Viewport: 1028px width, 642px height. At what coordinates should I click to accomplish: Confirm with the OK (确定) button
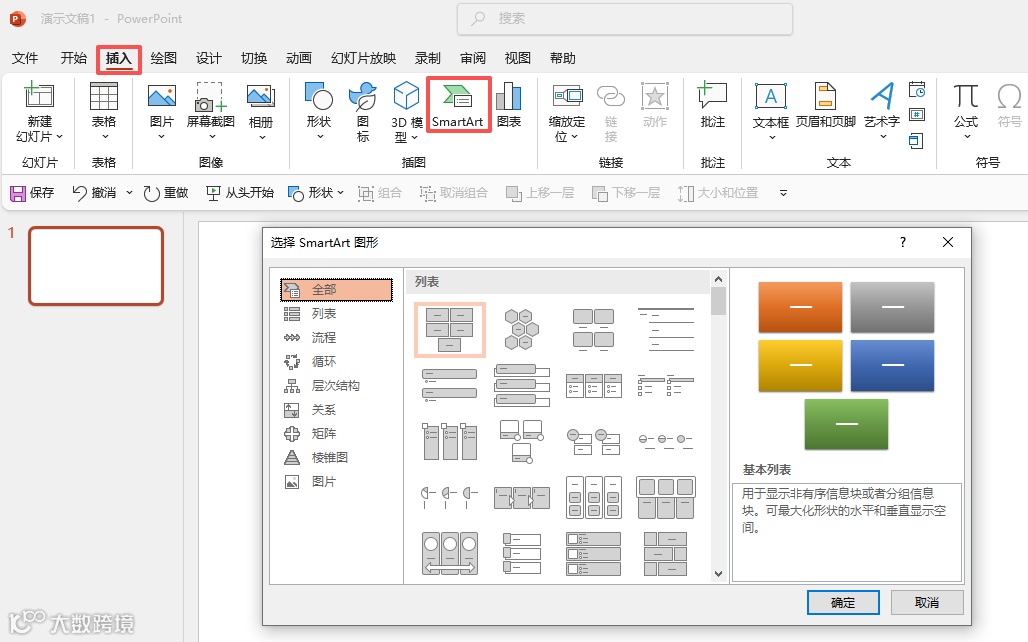(x=843, y=603)
